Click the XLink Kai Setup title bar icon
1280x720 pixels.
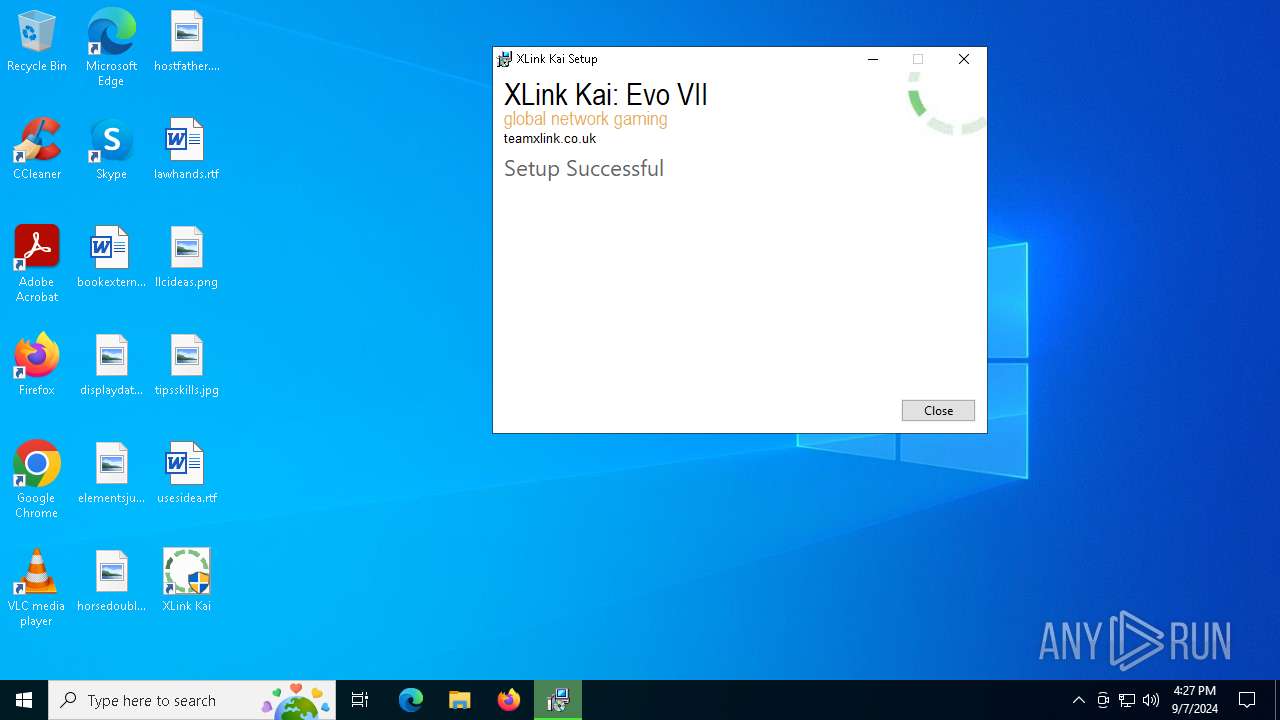tap(505, 59)
